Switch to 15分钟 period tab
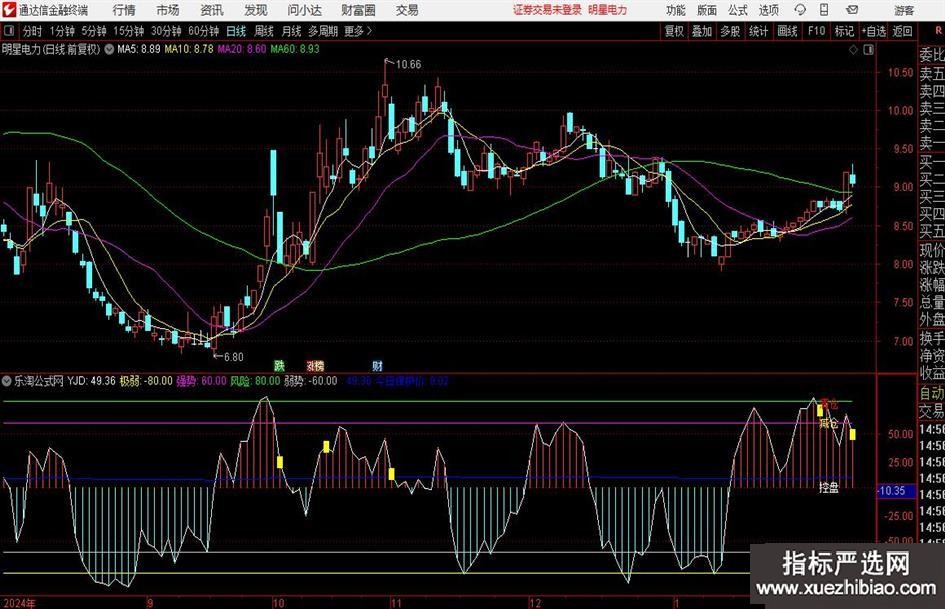This screenshot has width=945, height=609. (x=128, y=31)
